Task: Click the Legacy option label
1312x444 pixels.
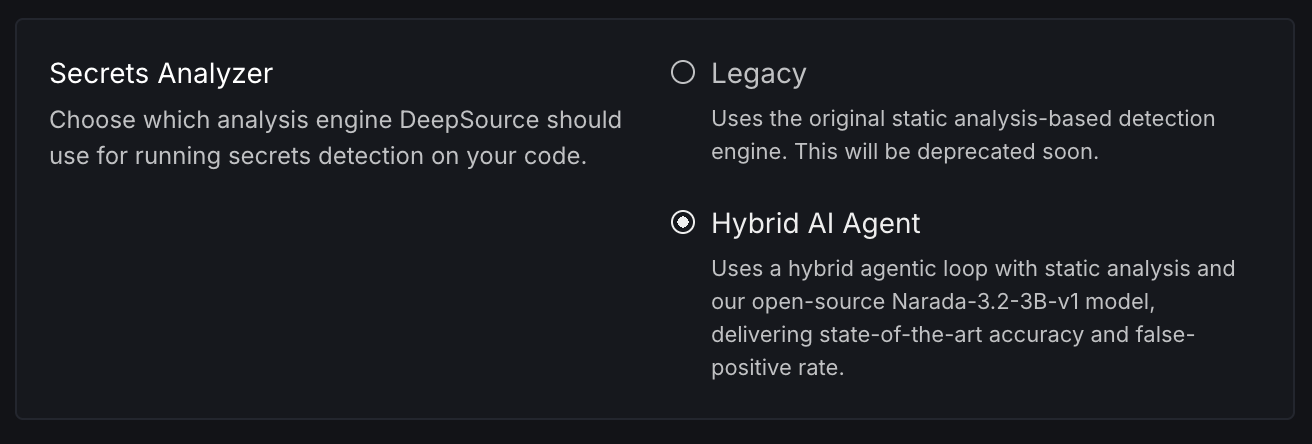Action: pyautogui.click(x=759, y=74)
